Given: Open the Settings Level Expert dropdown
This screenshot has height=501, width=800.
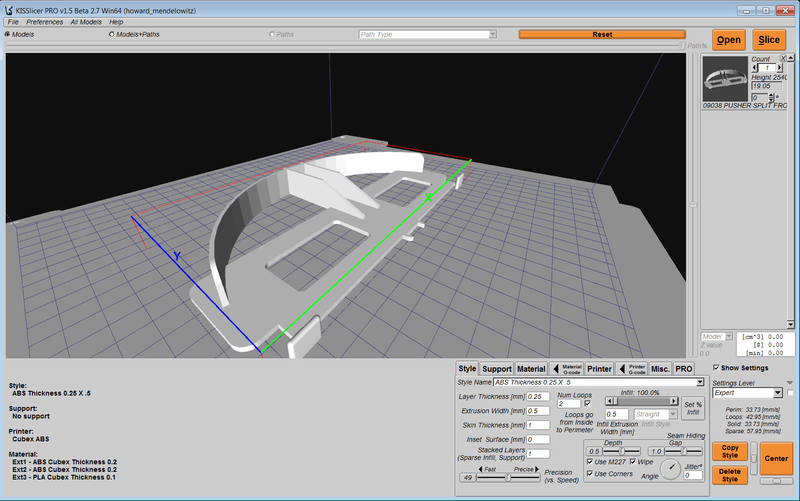Looking at the screenshot, I should click(747, 393).
